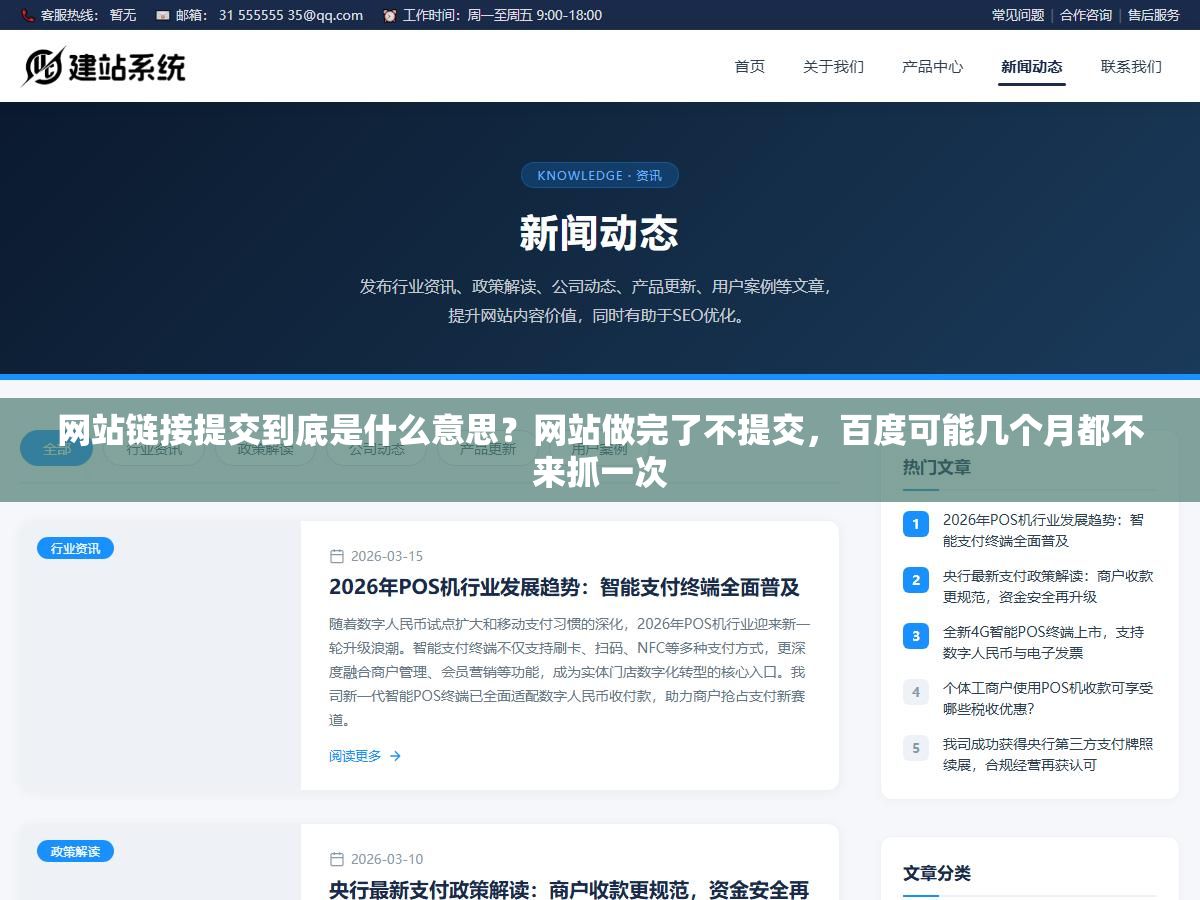Click the number 4 rank badge

(x=916, y=692)
